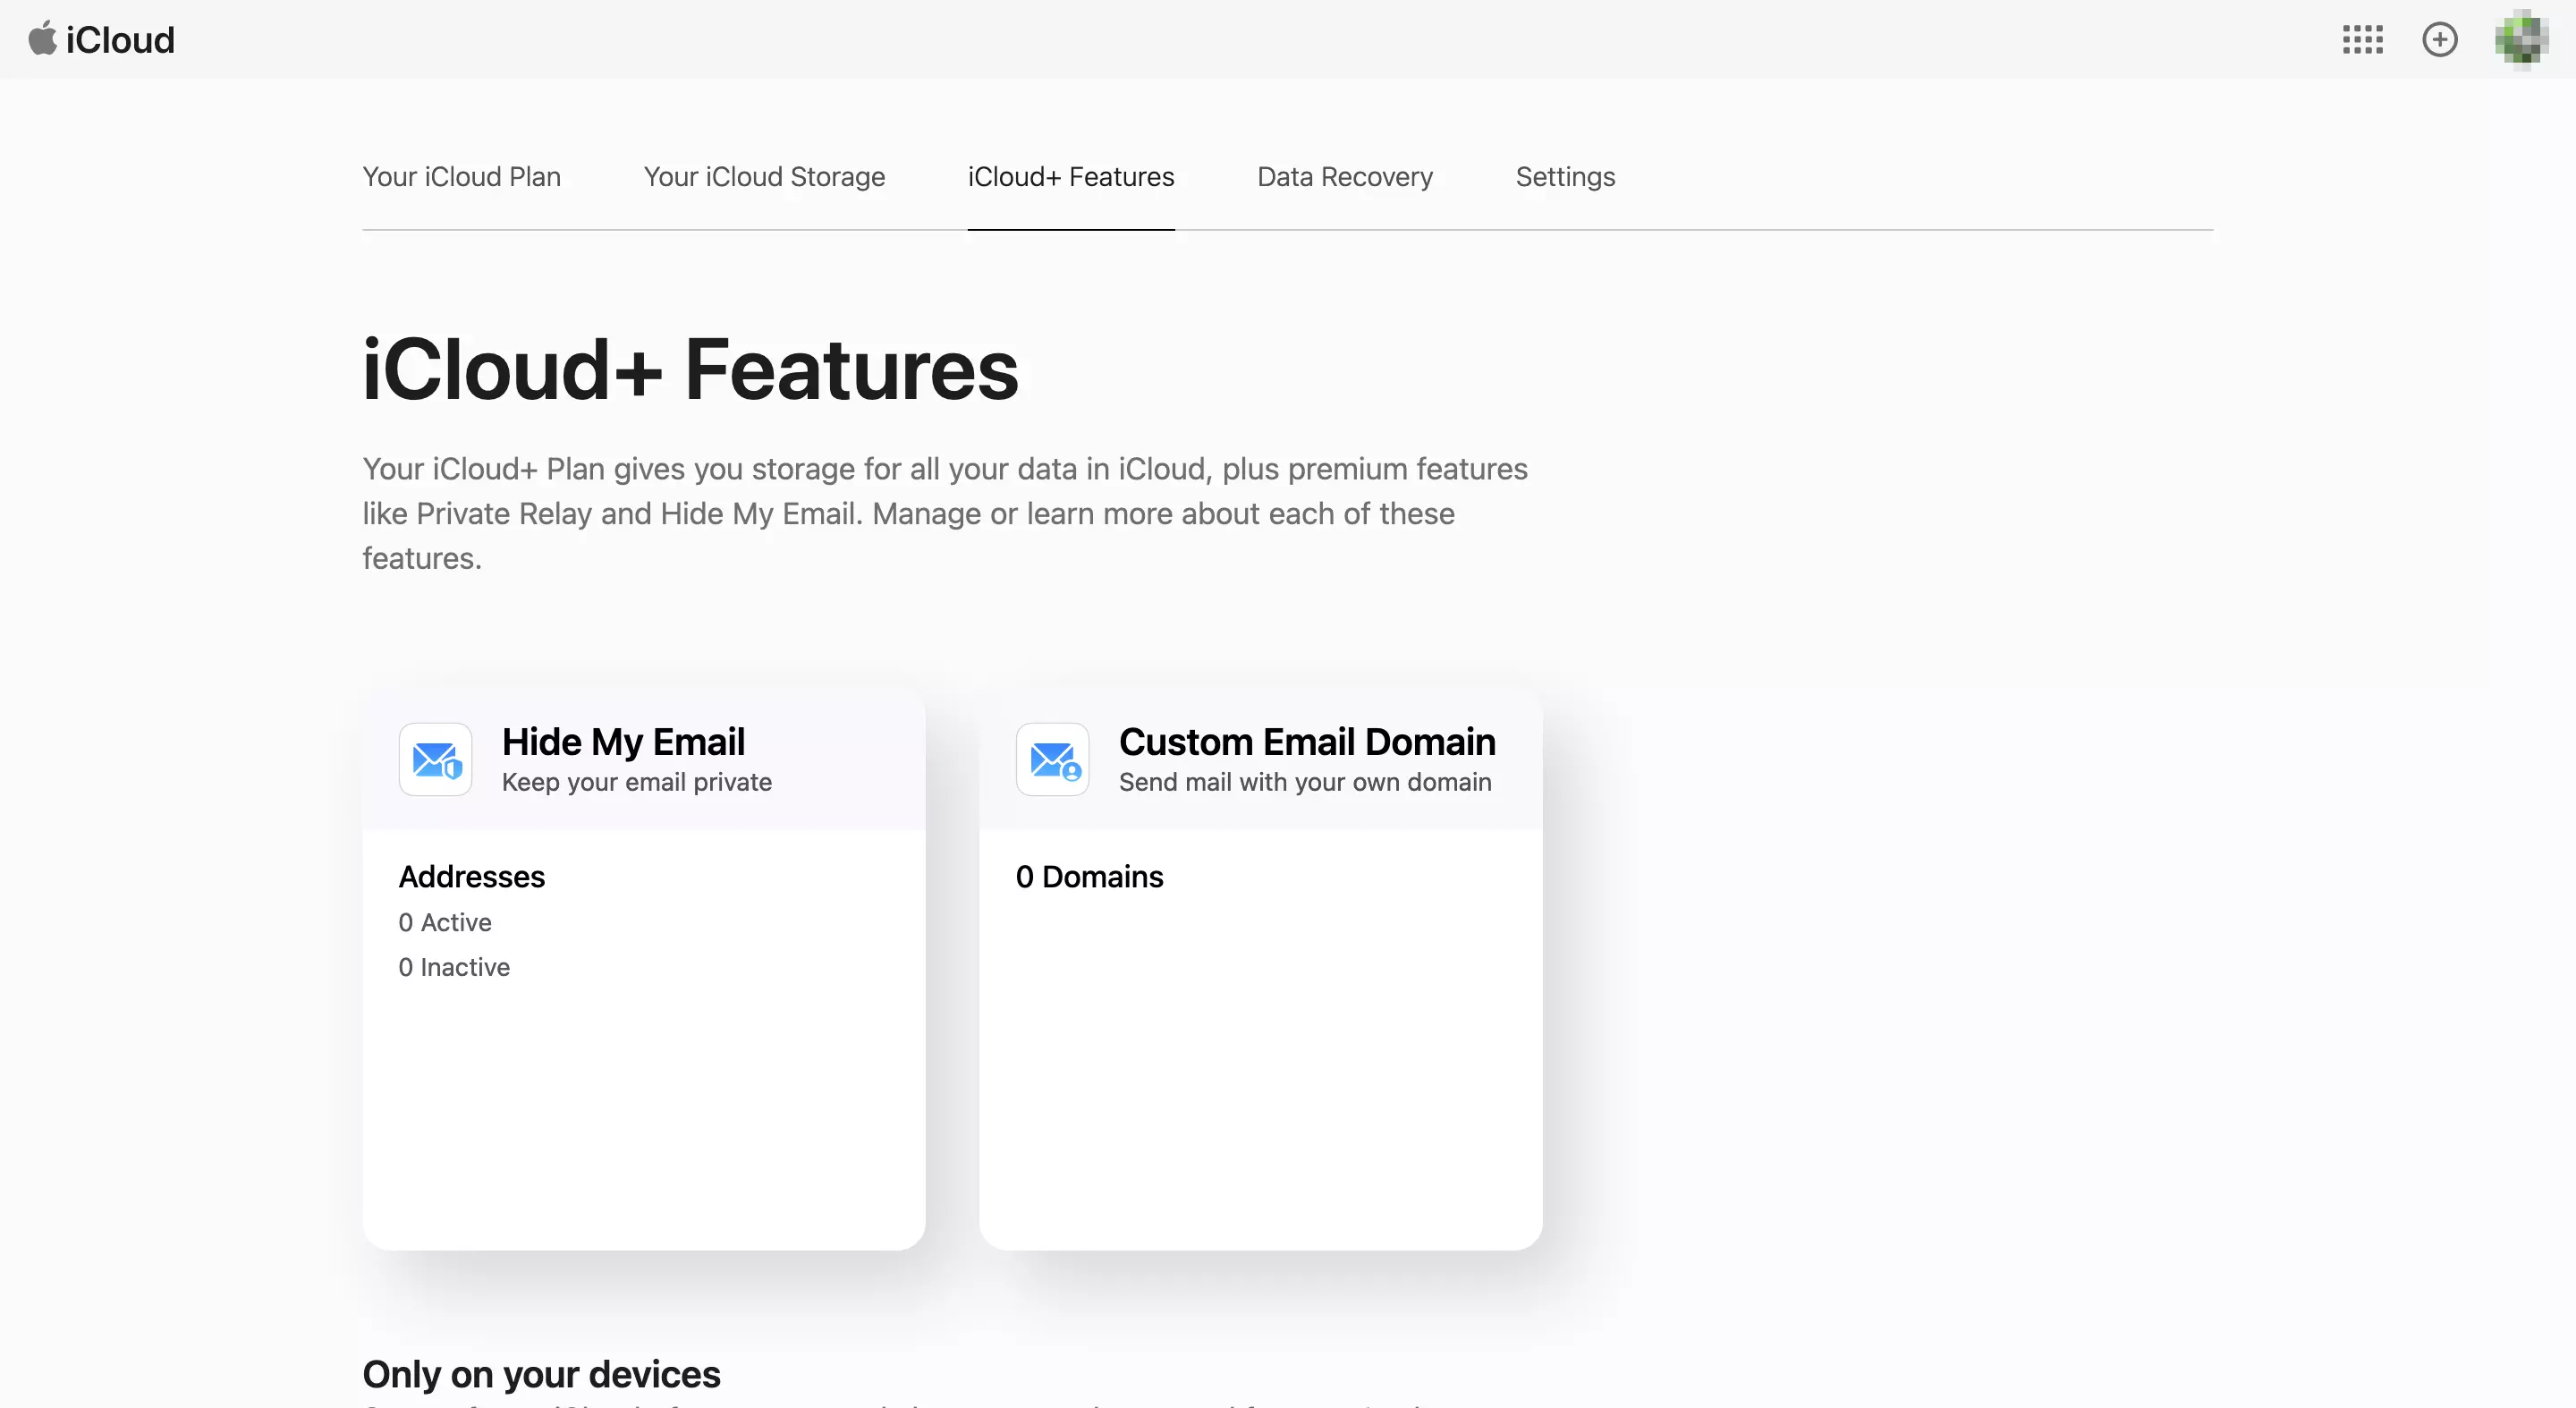Open the Data Recovery section
Image resolution: width=2576 pixels, height=1408 pixels.
(x=1345, y=175)
